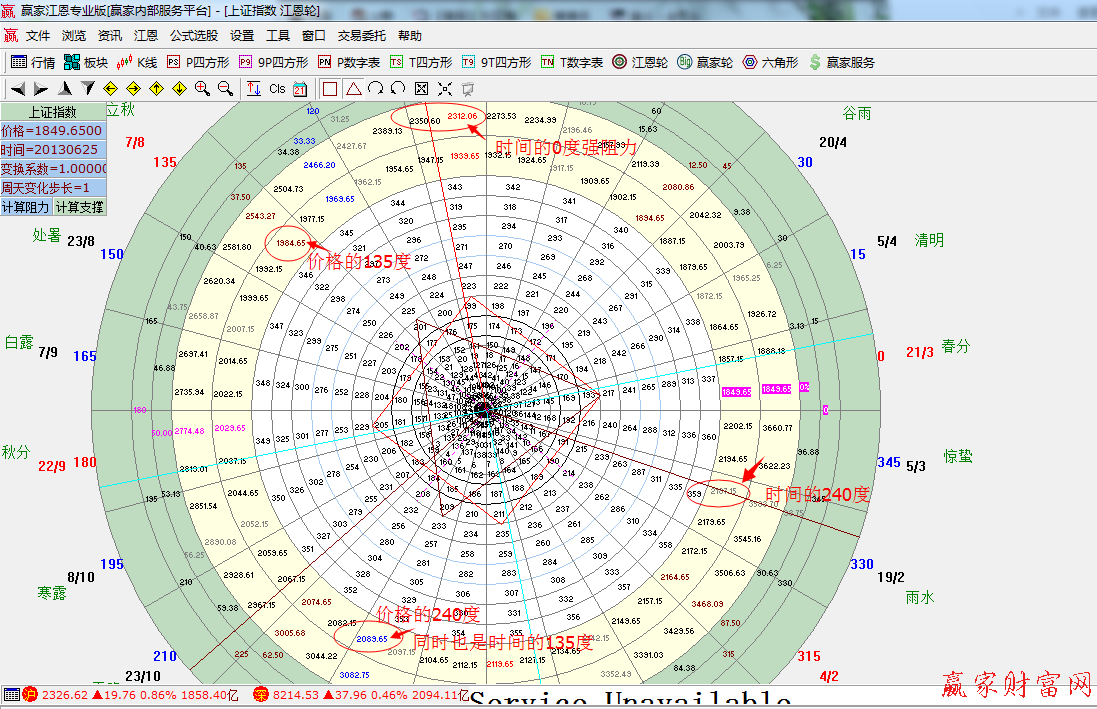Click the calendar date icon
This screenshot has height=709, width=1097.
point(300,88)
